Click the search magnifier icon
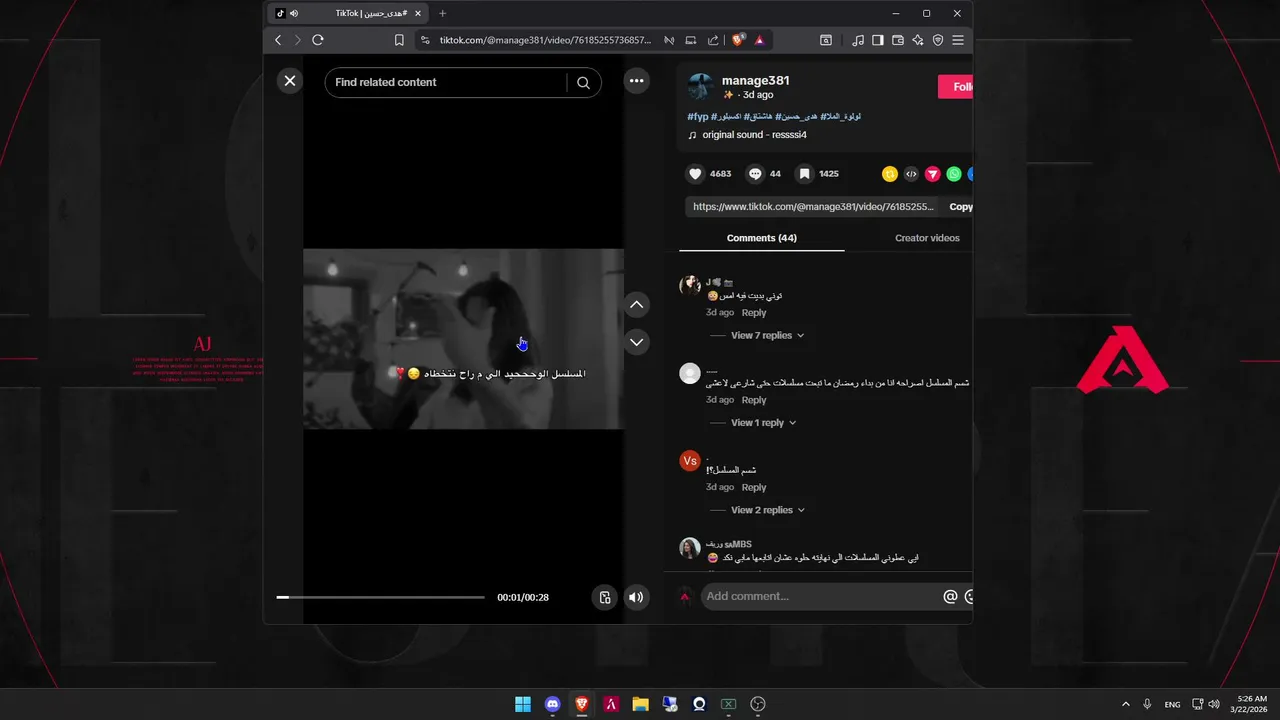The image size is (1280, 720). click(x=583, y=83)
